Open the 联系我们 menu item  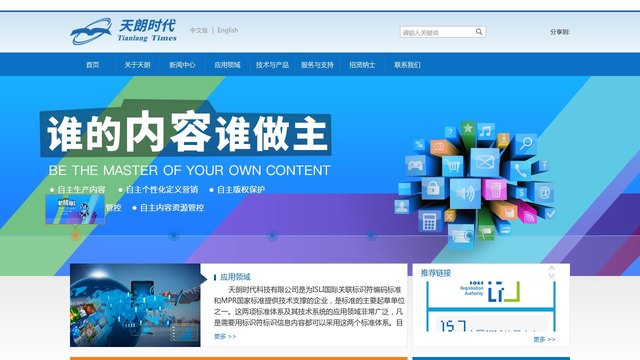pyautogui.click(x=407, y=64)
